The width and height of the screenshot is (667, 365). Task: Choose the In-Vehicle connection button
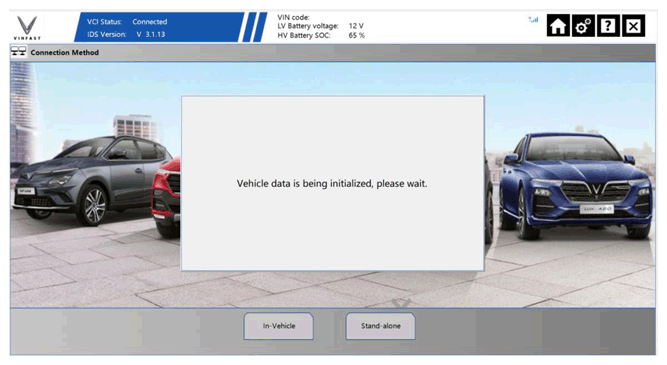279,326
